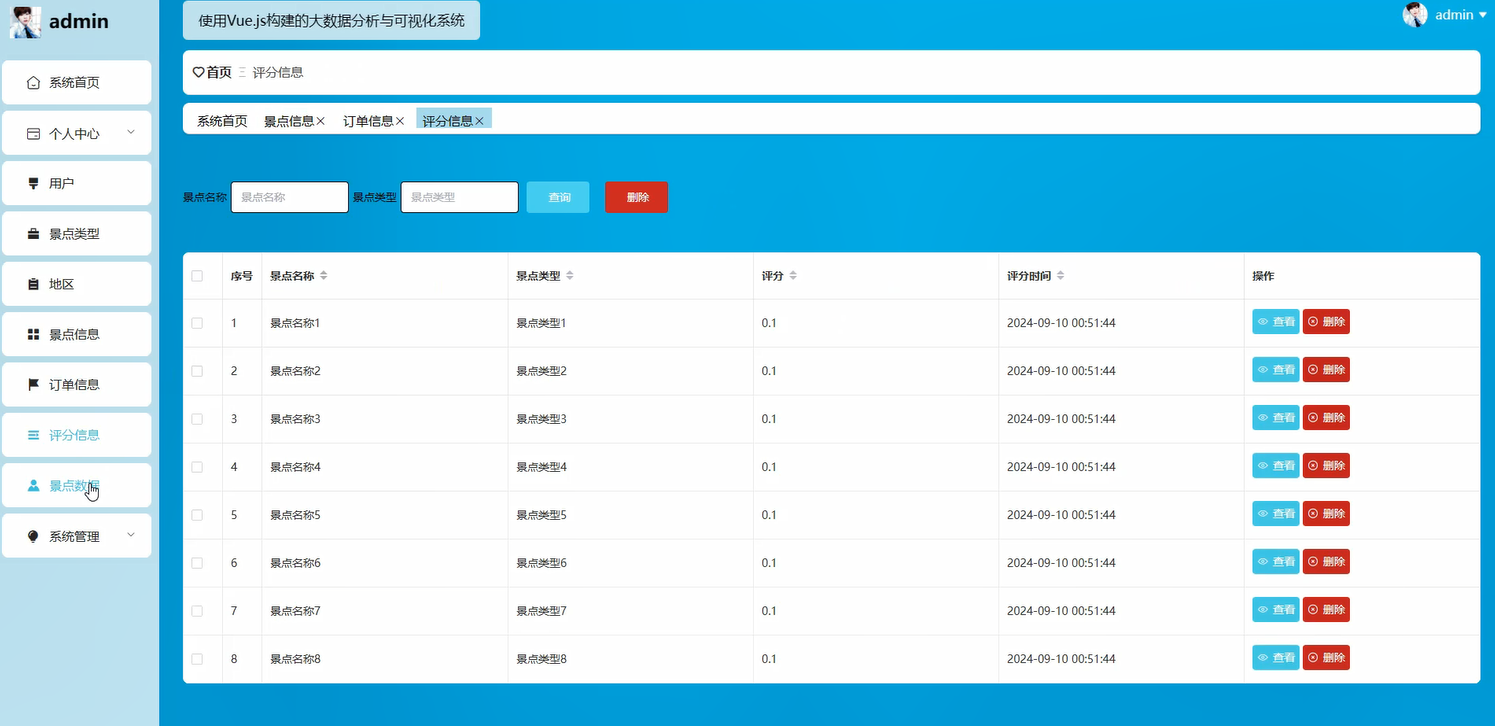Viewport: 1495px width, 726px height.
Task: View details for row 景点名称8 via 查看
Action: click(1276, 658)
